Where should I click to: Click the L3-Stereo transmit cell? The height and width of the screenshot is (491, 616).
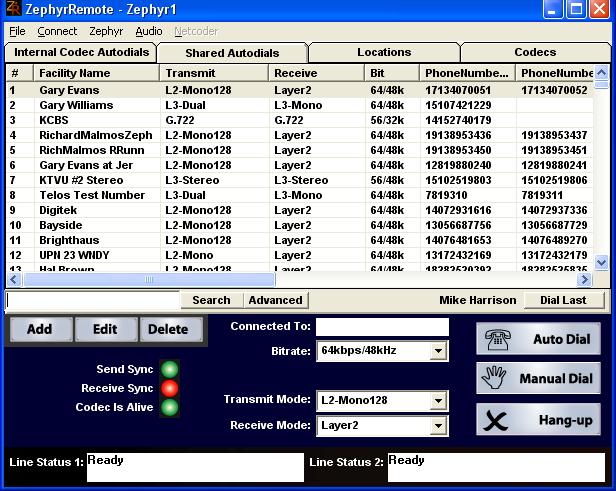tap(192, 180)
